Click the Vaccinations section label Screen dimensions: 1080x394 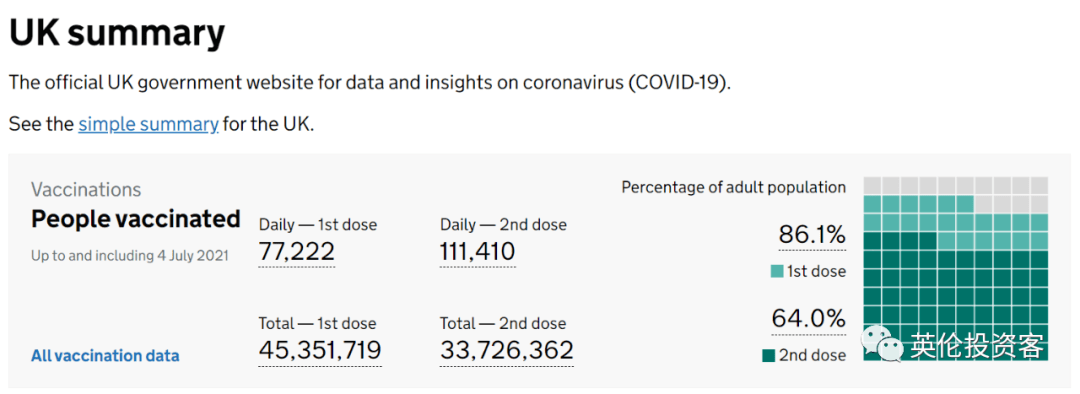86,189
